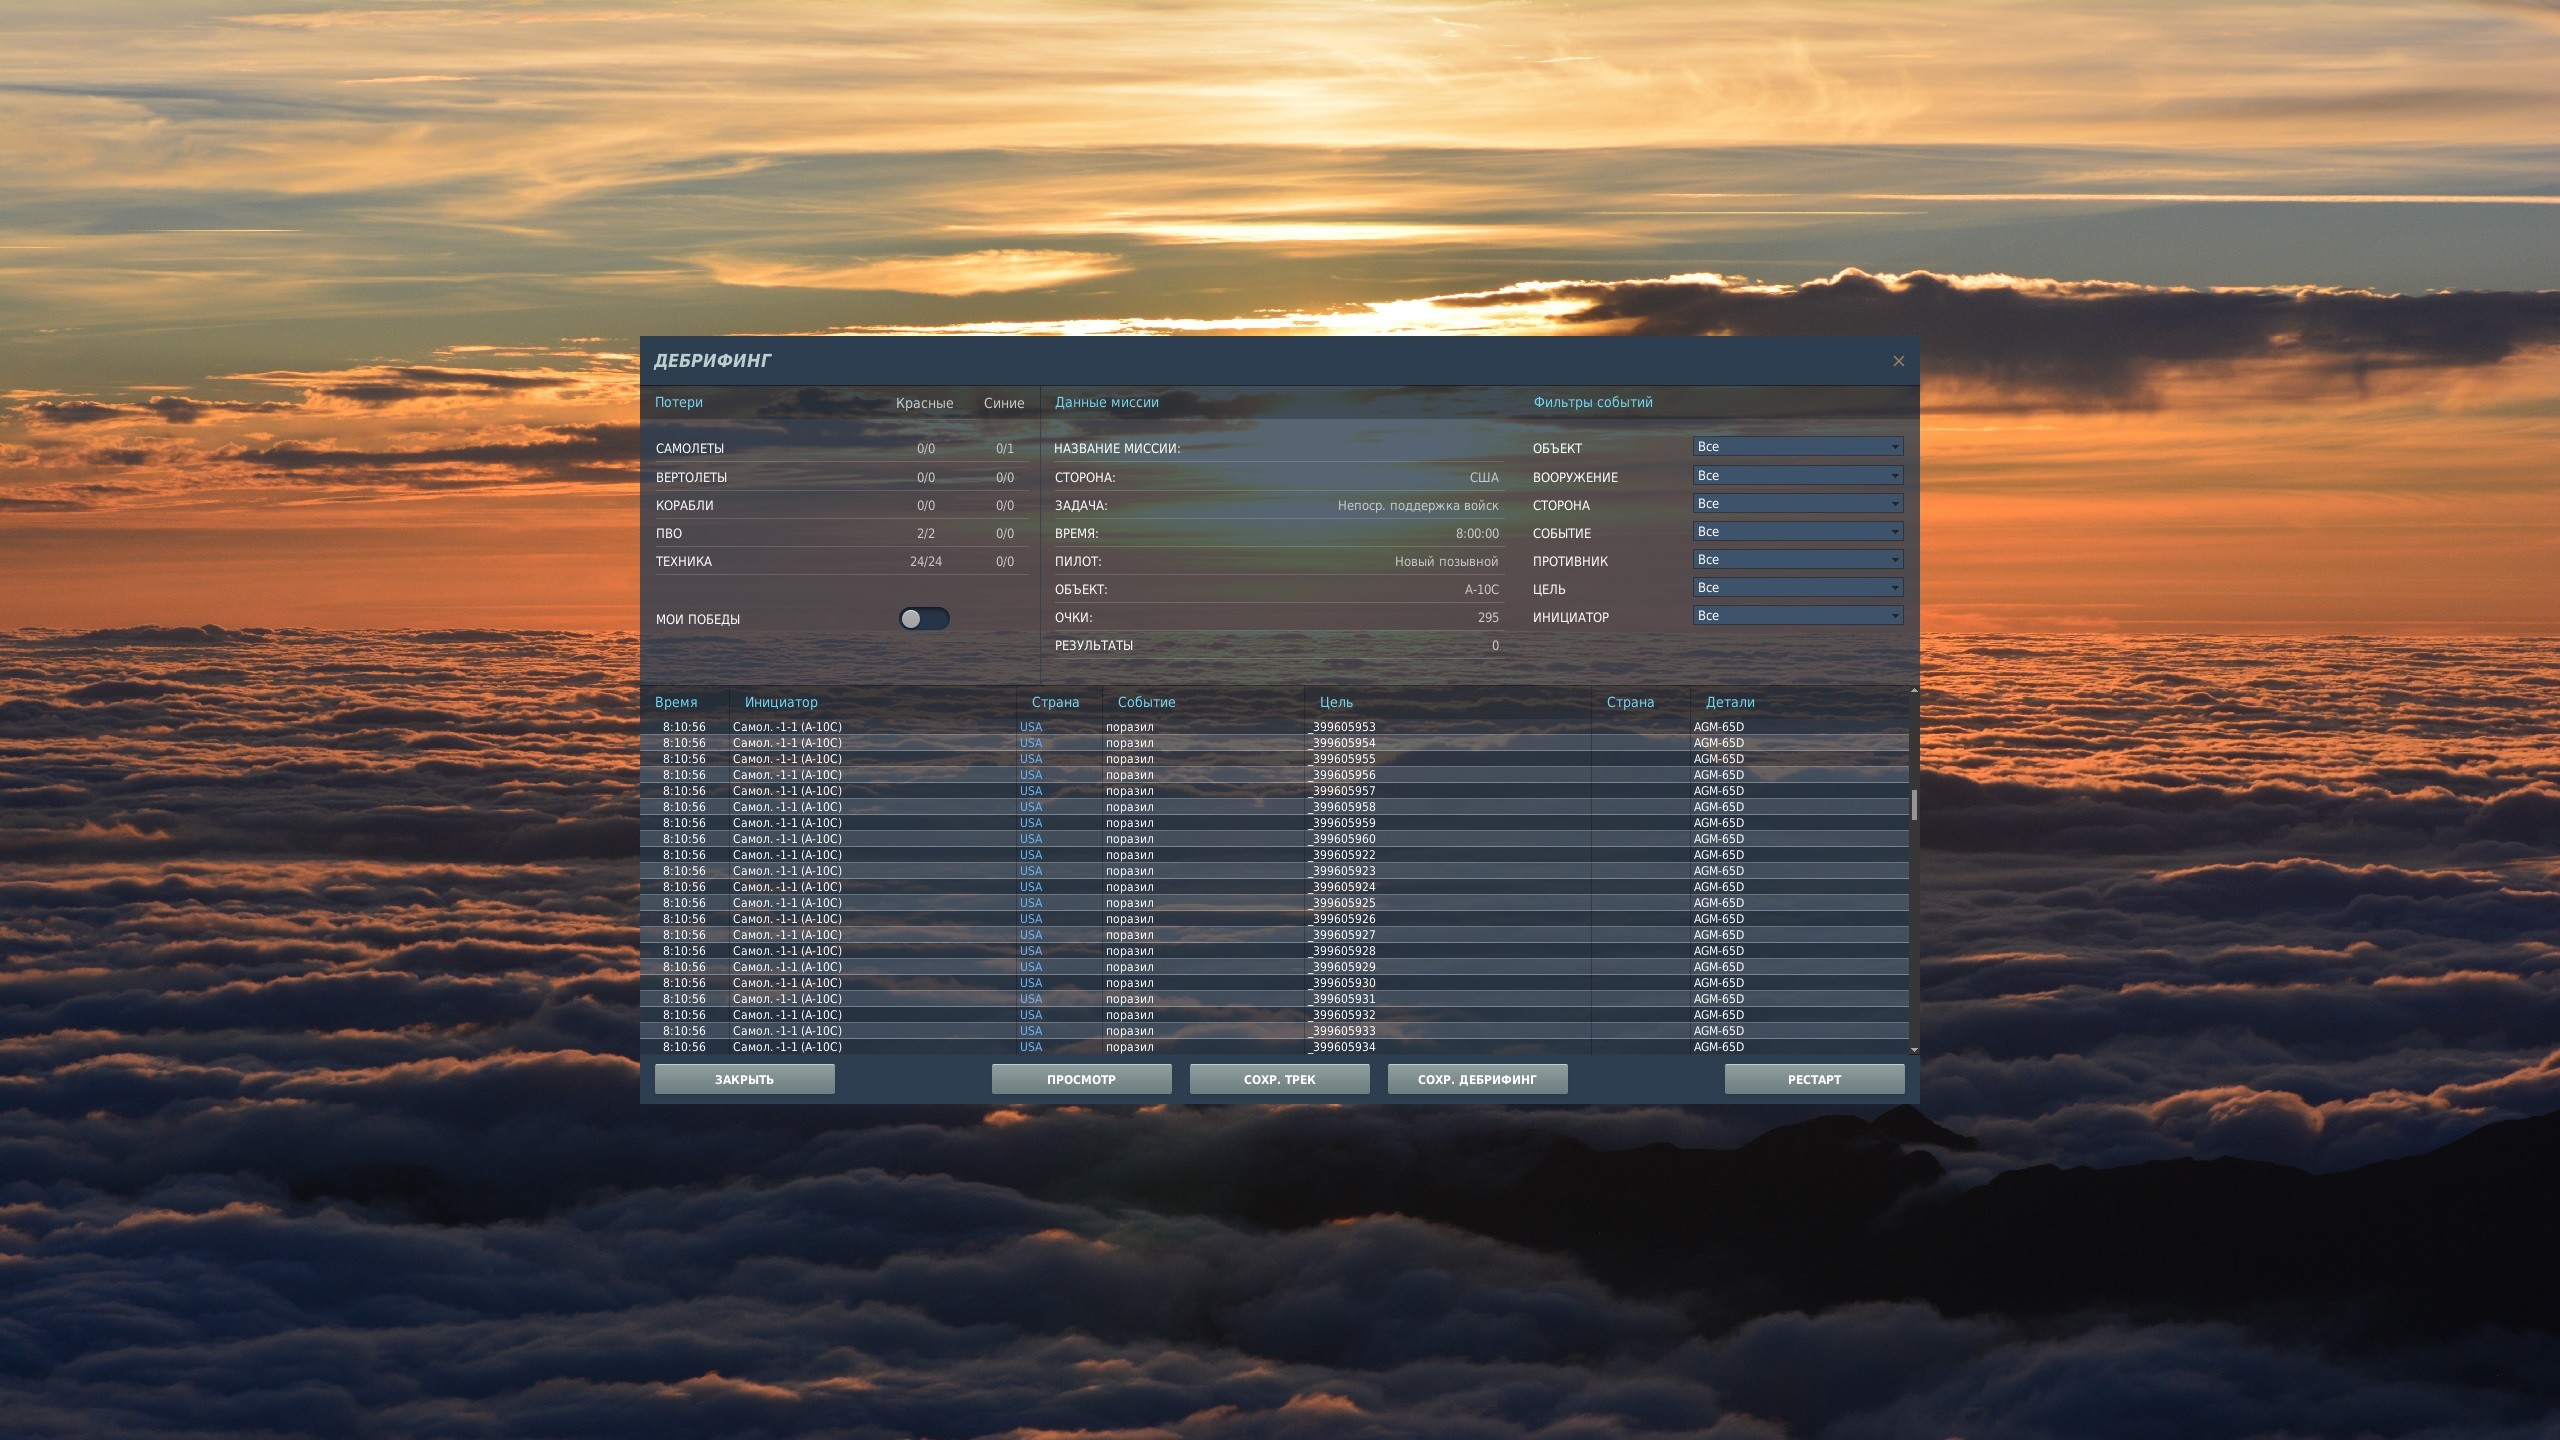Click the ТЕХНИКА losses value 24/24
The width and height of the screenshot is (2560, 1440).
point(926,562)
